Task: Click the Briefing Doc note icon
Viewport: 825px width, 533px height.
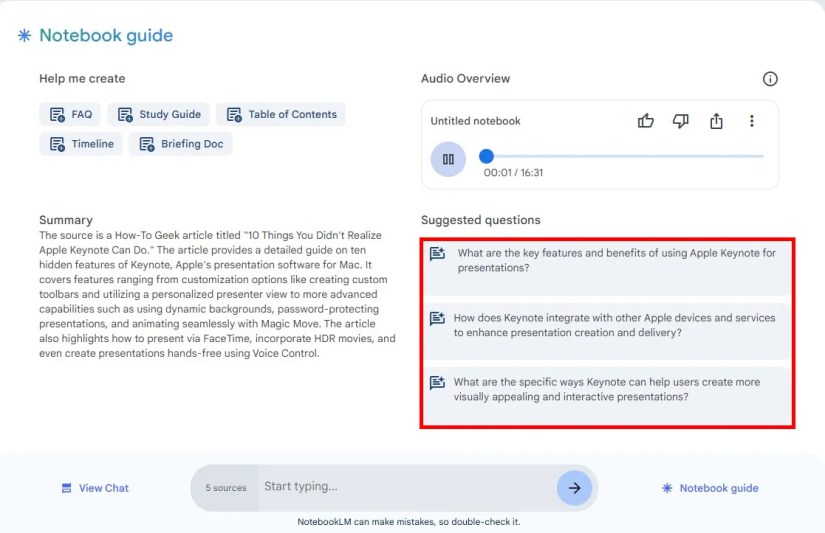Action: point(146,144)
